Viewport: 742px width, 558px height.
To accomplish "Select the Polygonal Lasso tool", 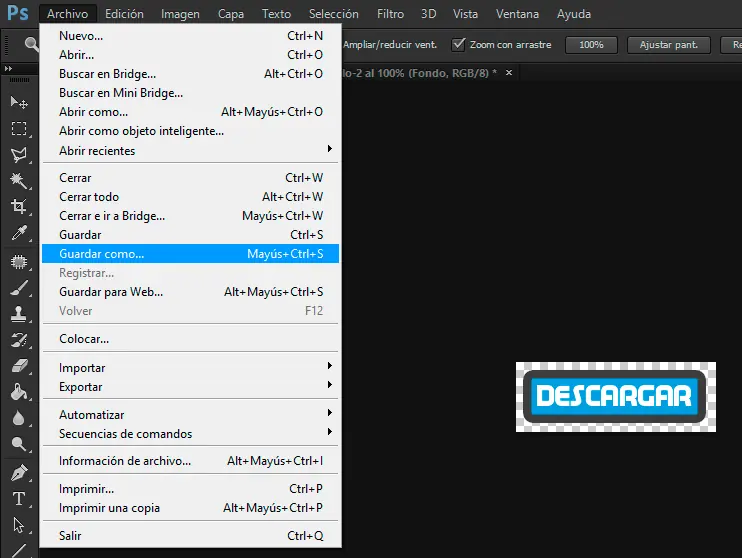I will (x=19, y=155).
